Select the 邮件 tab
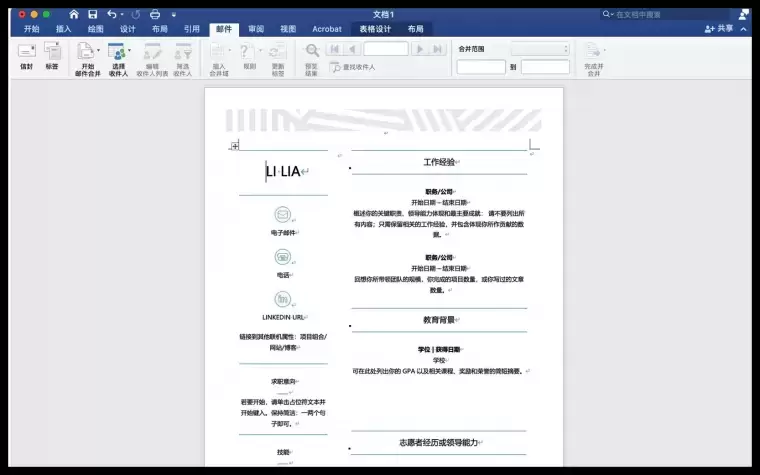 pos(224,29)
